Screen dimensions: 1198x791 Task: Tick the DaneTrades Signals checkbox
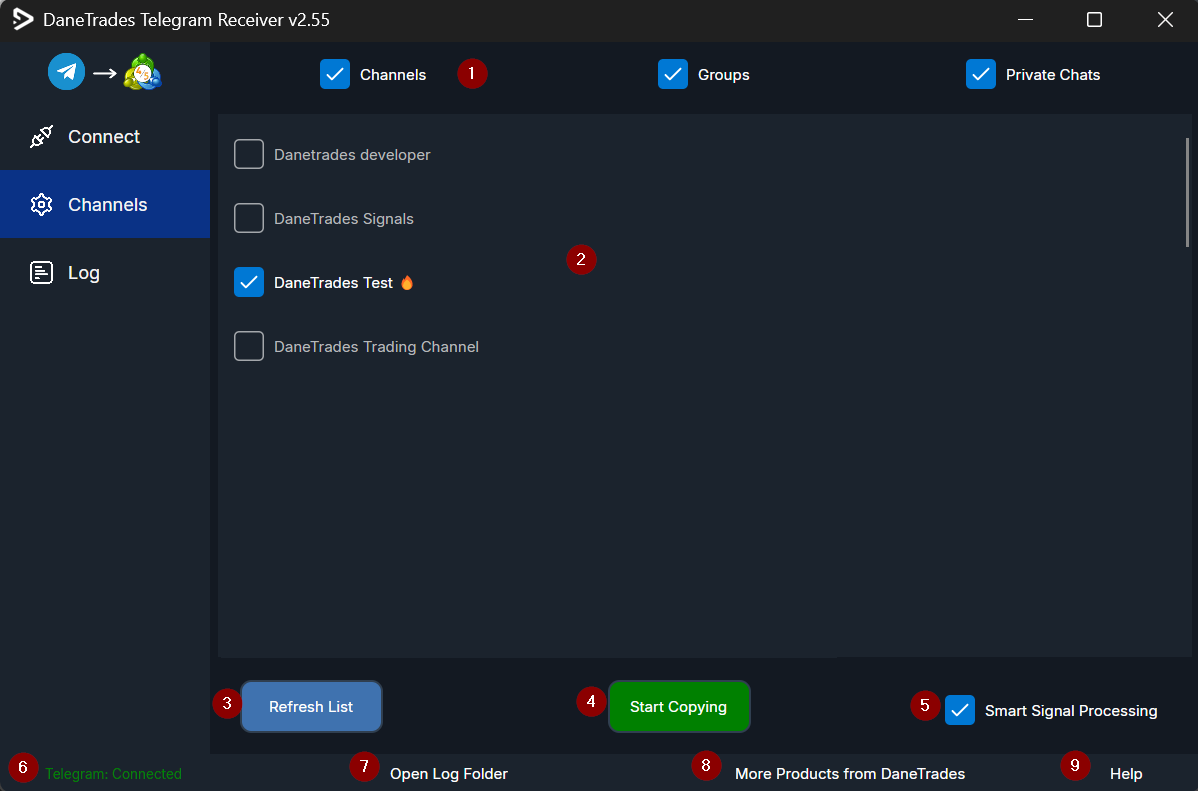tap(249, 219)
